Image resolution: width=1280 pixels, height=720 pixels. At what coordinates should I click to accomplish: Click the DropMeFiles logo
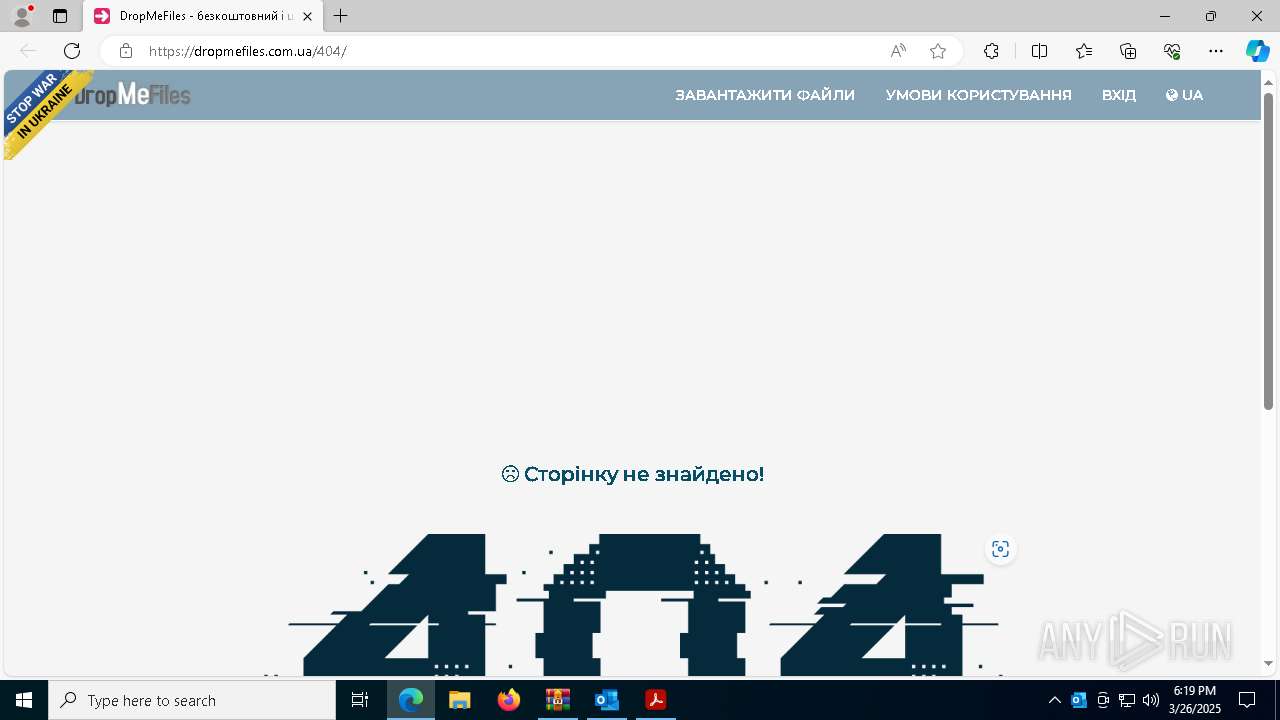point(132,95)
